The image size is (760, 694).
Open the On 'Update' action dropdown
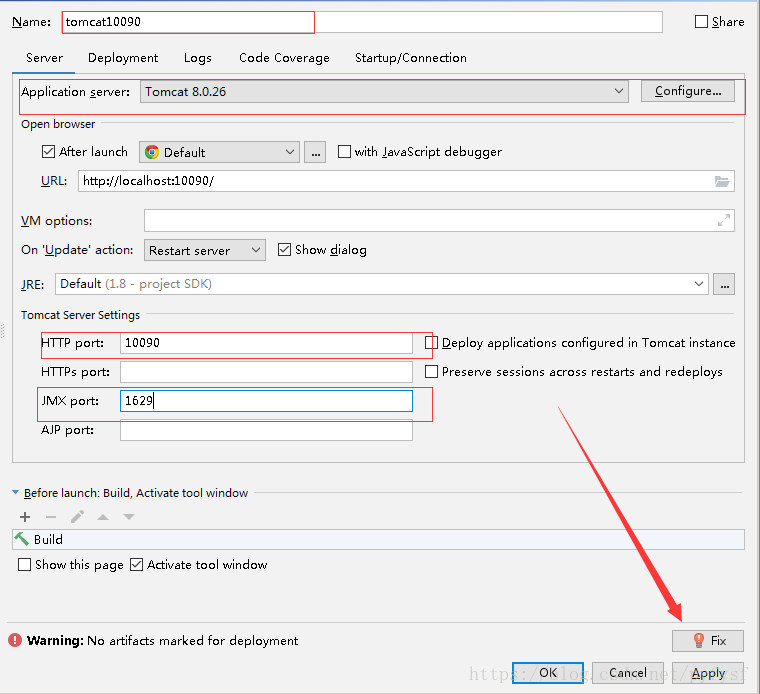click(205, 250)
